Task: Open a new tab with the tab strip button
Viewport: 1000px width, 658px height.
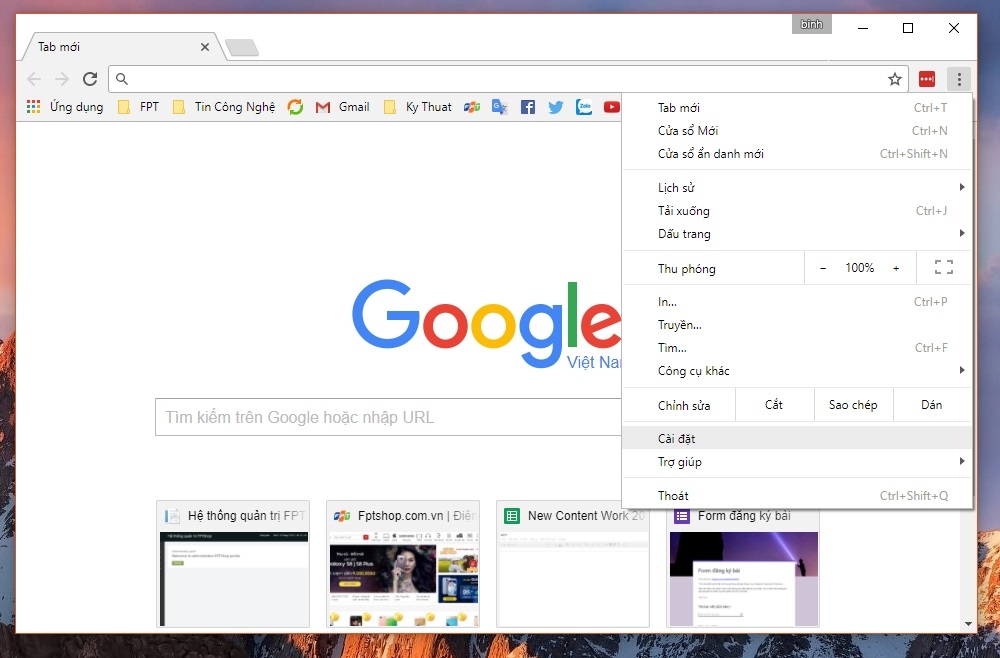Action: tap(242, 47)
